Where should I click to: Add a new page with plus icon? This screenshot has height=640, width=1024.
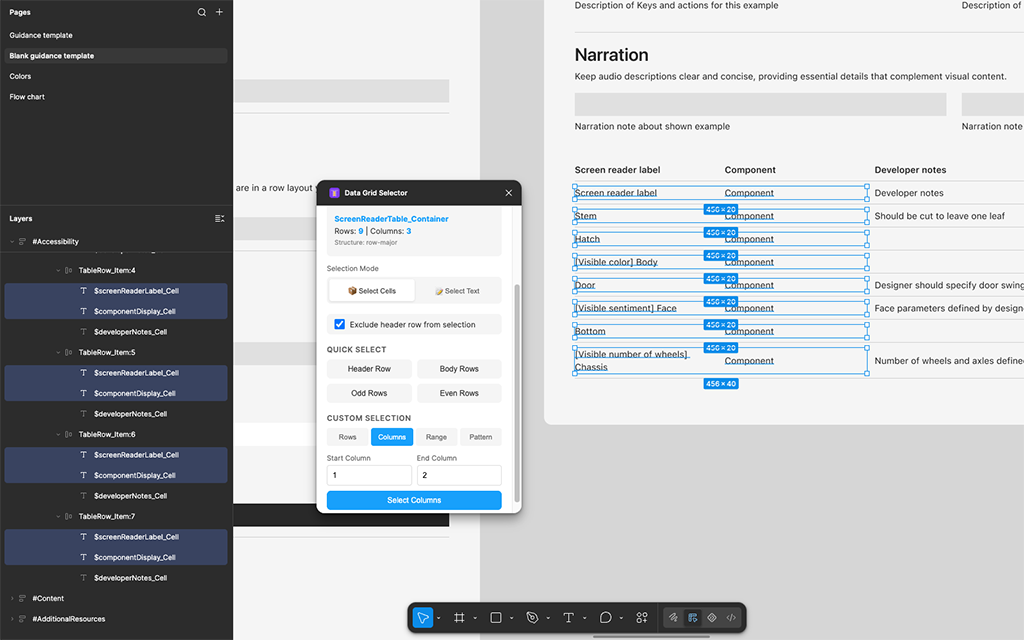pyautogui.click(x=219, y=12)
